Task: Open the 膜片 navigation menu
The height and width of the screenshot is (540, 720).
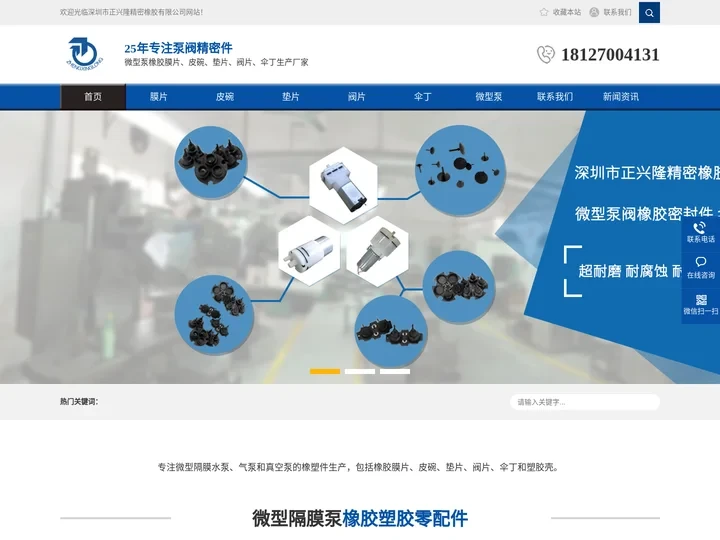Action: [x=159, y=97]
